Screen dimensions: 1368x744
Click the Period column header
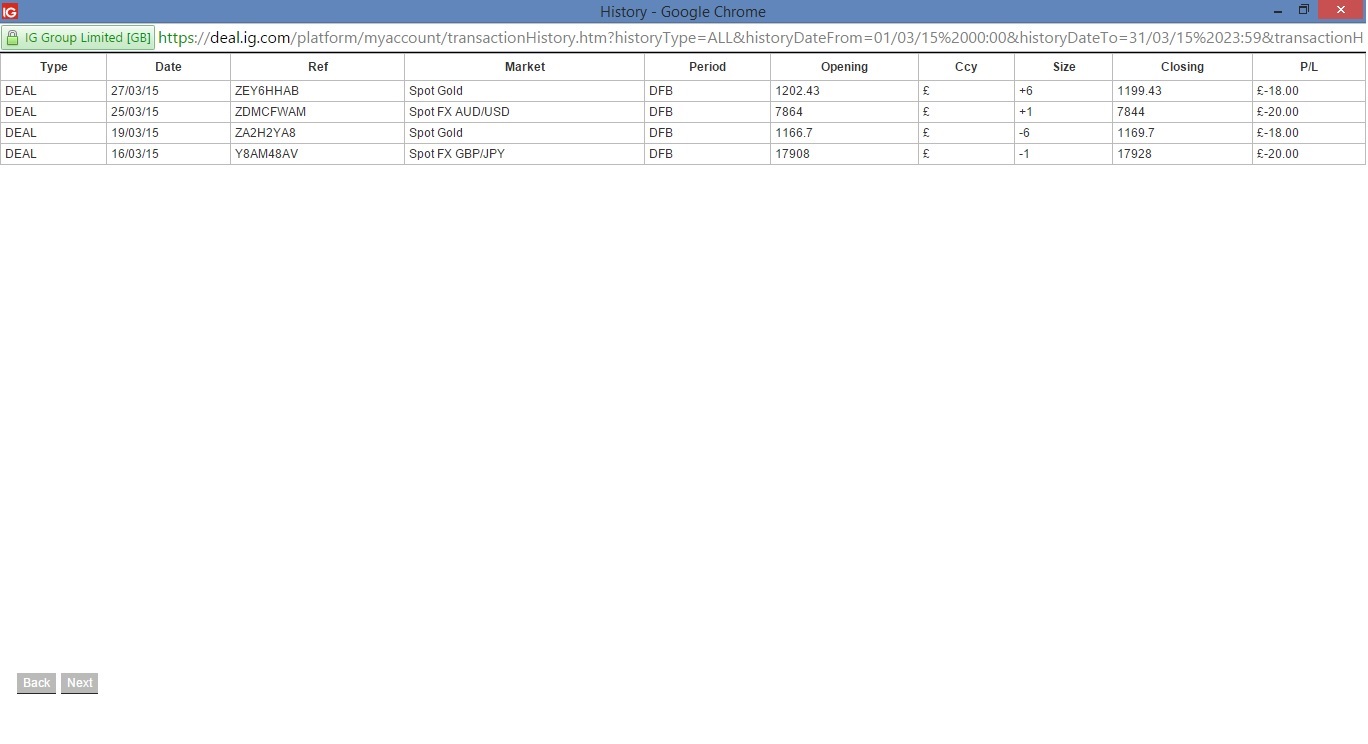(708, 67)
